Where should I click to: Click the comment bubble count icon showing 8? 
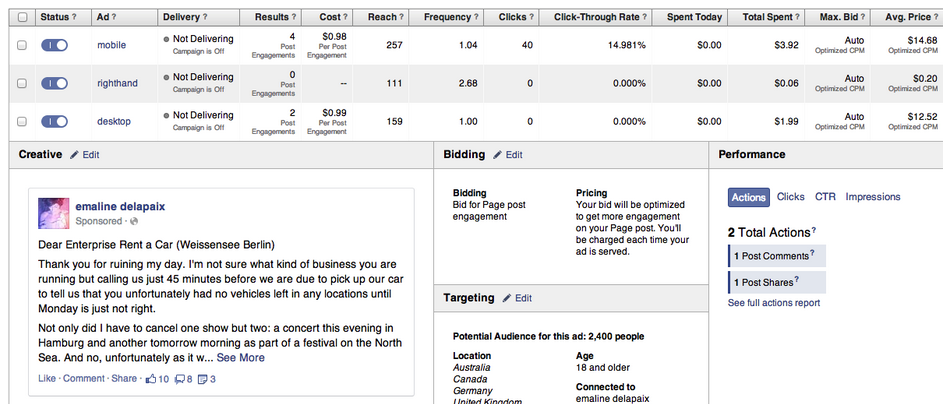(180, 380)
